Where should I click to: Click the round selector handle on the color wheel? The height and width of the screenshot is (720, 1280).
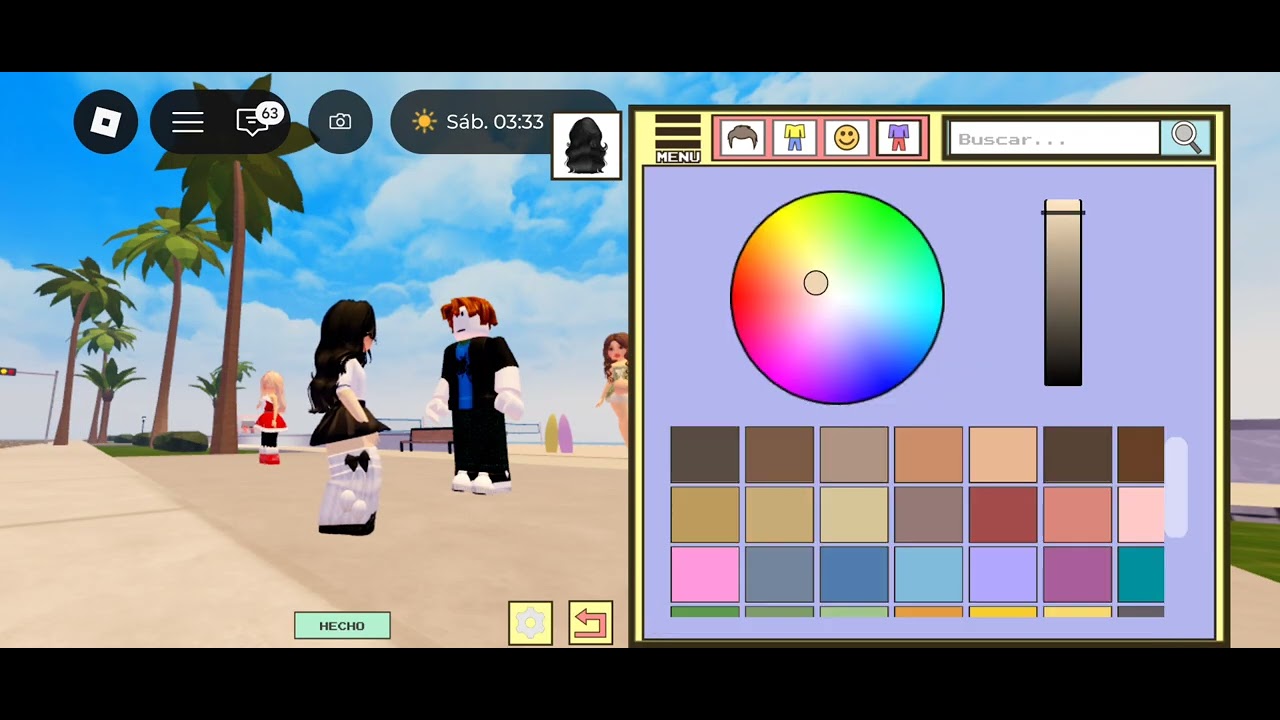[x=816, y=283]
